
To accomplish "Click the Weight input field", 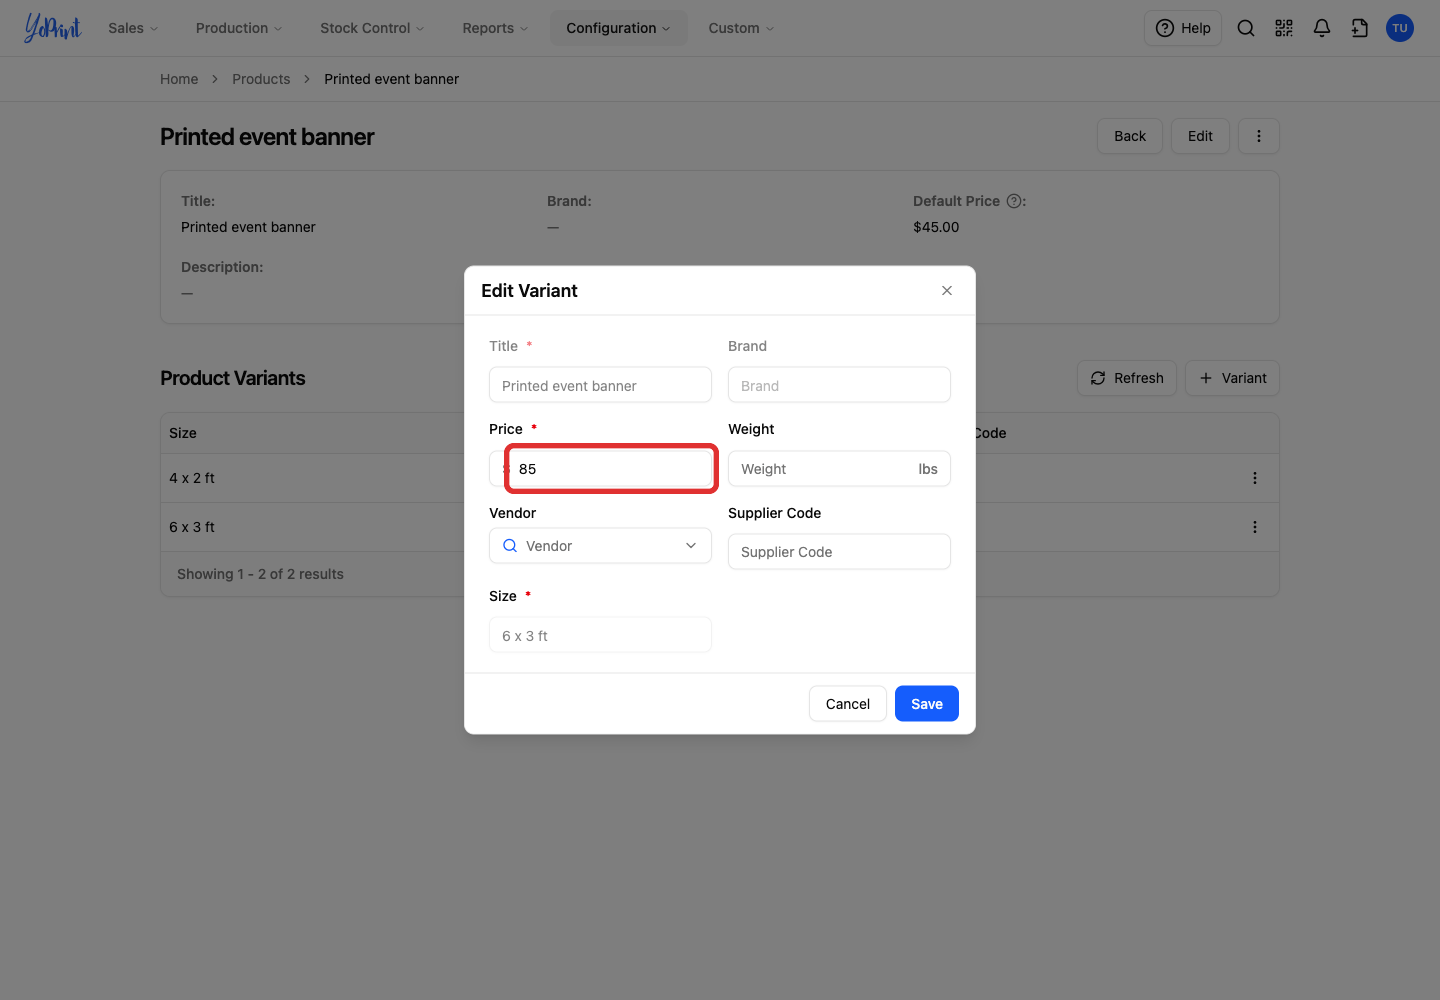I will click(839, 469).
